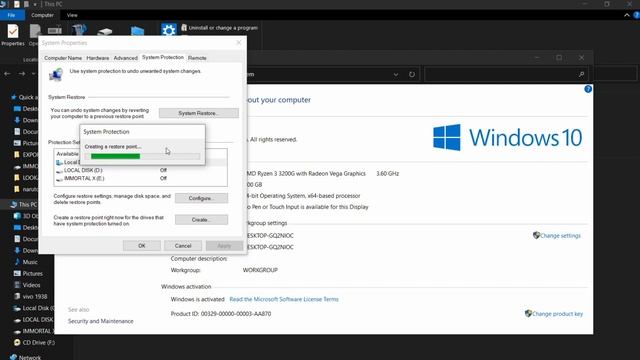Image resolution: width=640 pixels, height=360 pixels.
Task: Open Videos folder in navigation pane
Action: point(27,285)
